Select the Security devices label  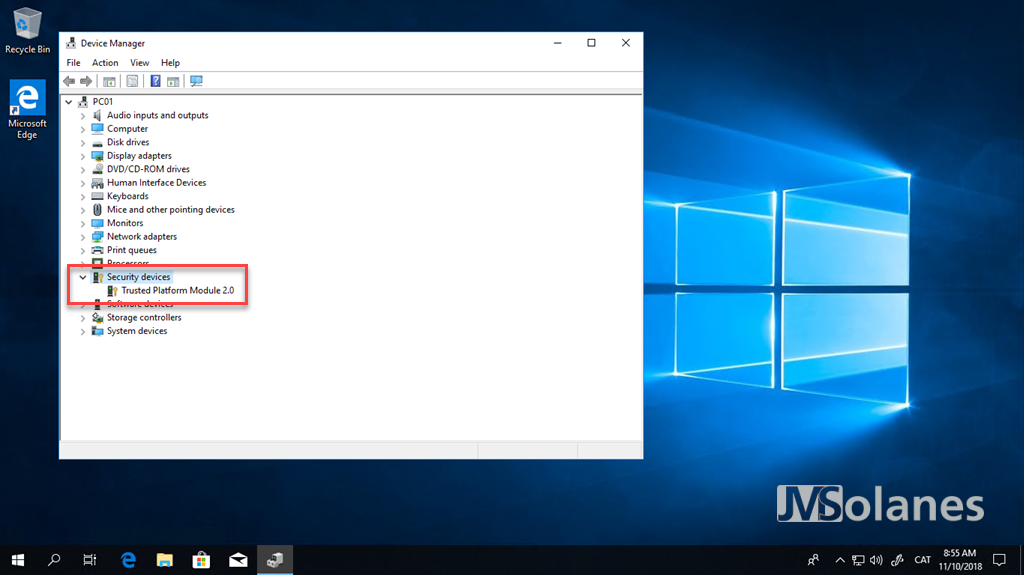pyautogui.click(x=138, y=277)
